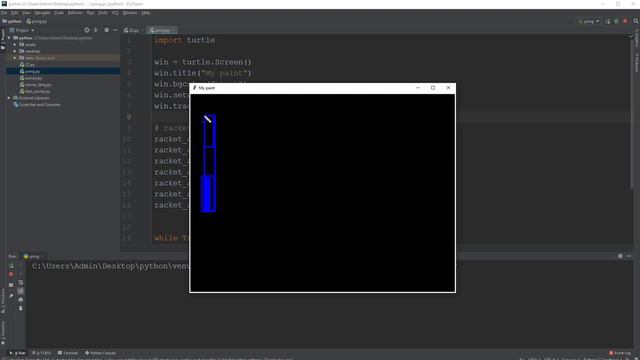Expand the assets folder
Image resolution: width=640 pixels, height=360 pixels.
tap(15, 44)
